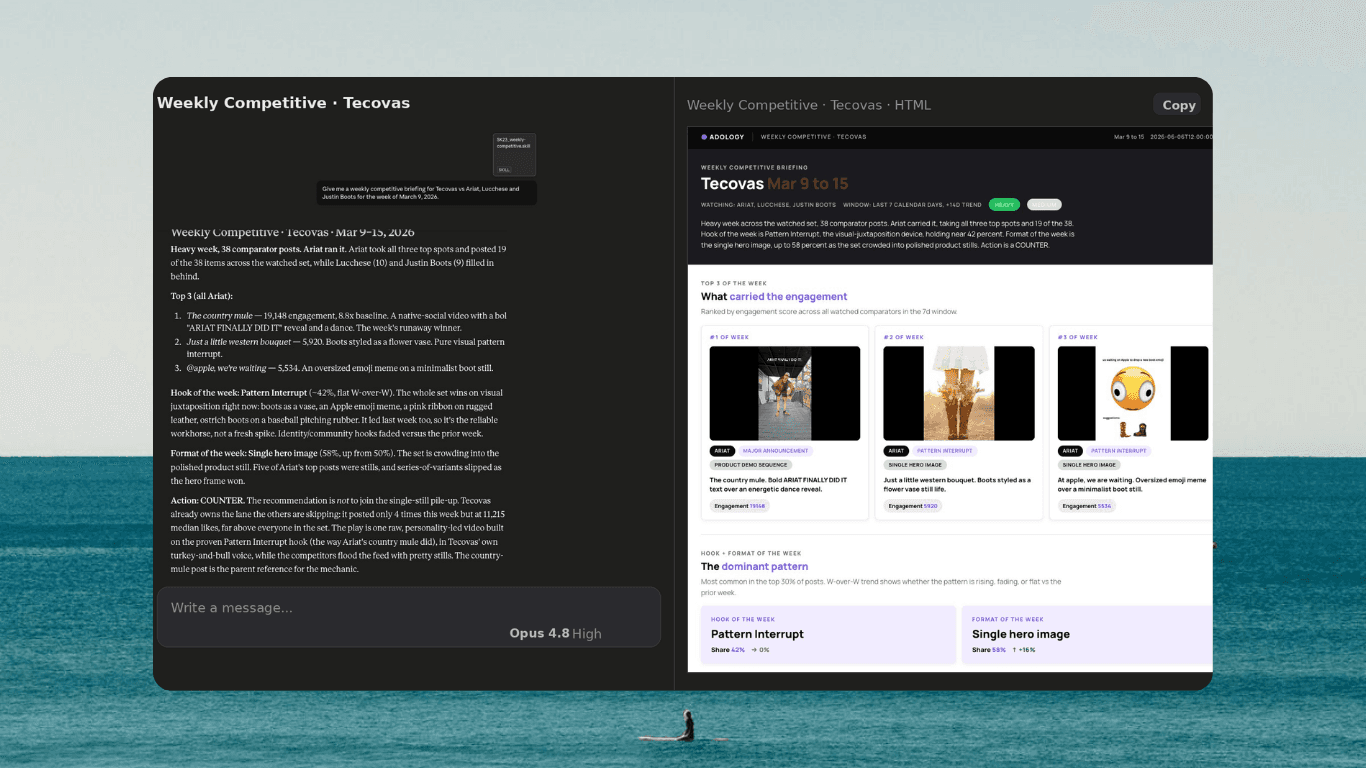Click PATTERN INTERRUPT tag on #3 card
Image resolution: width=1366 pixels, height=768 pixels.
click(1119, 451)
